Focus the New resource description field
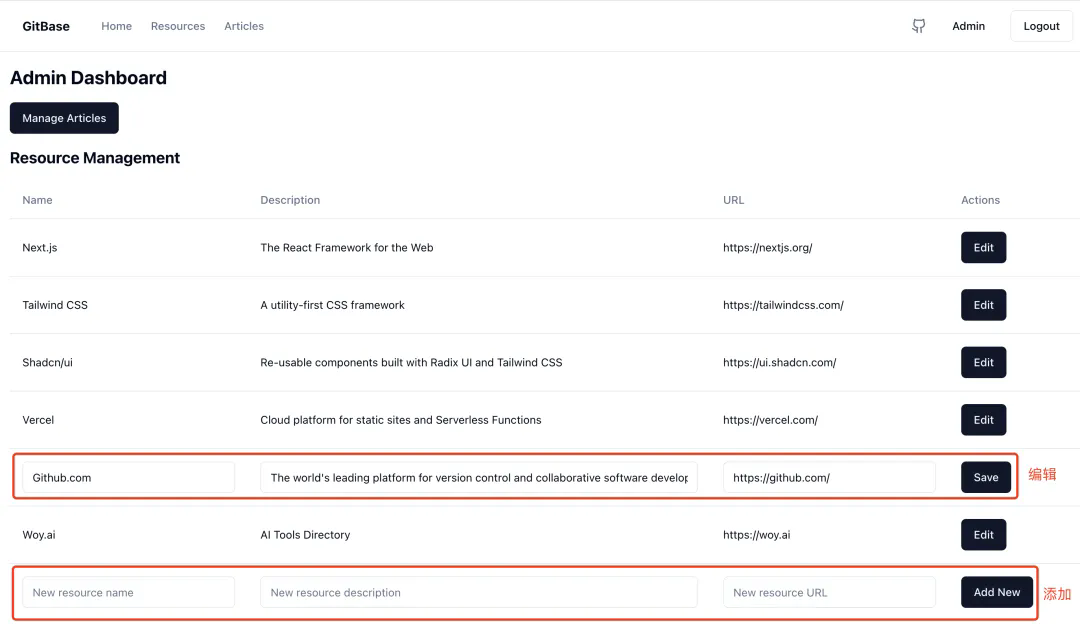This screenshot has width=1080, height=624. click(479, 592)
